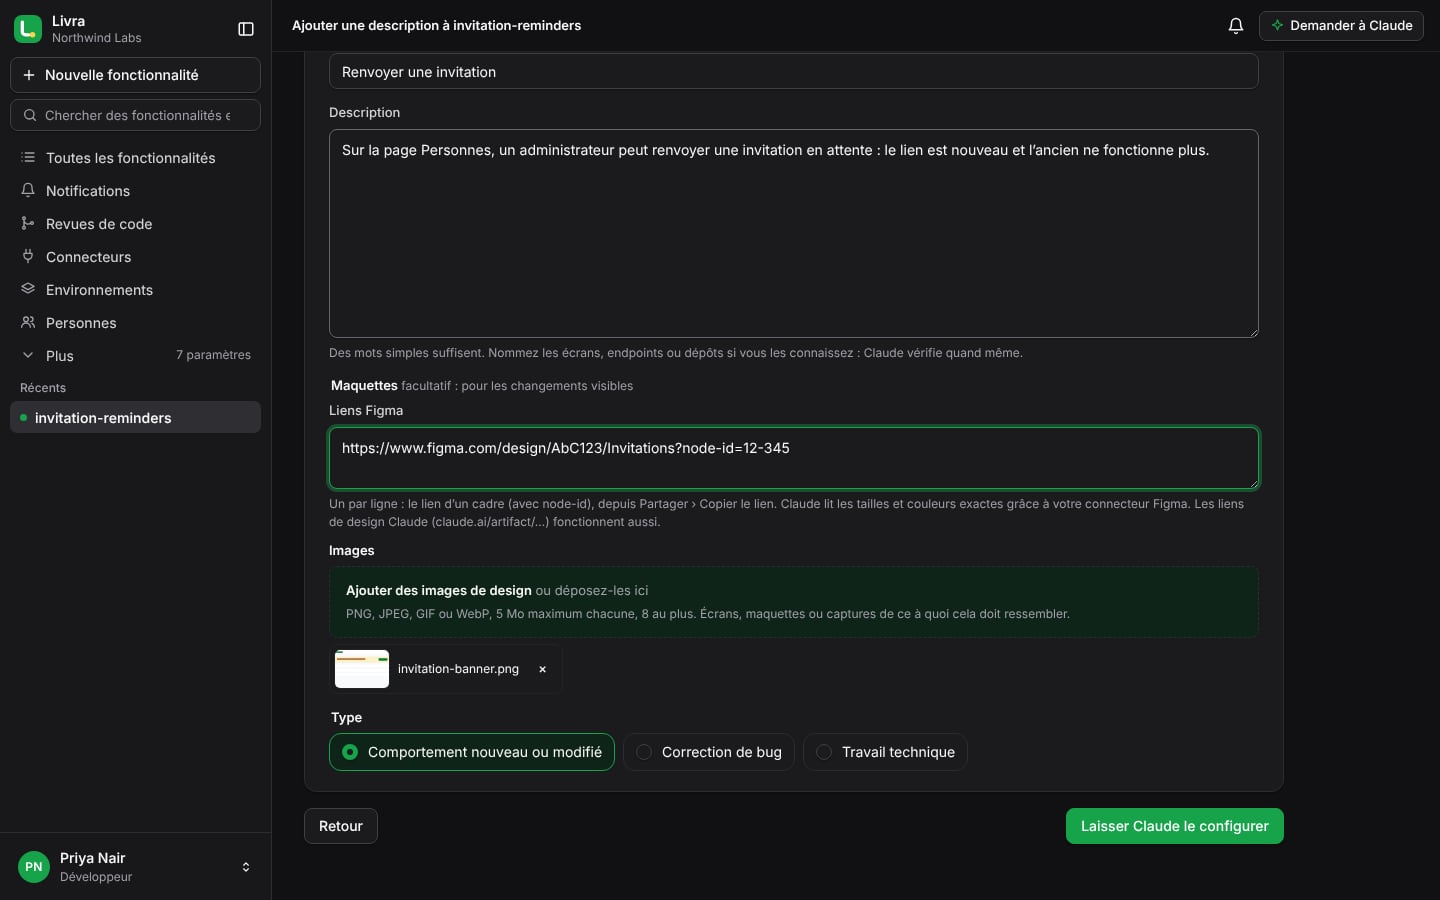Viewport: 1440px width, 900px height.
Task: Click the list icon beside Toutes les fonctionnalités
Action: (x=28, y=158)
